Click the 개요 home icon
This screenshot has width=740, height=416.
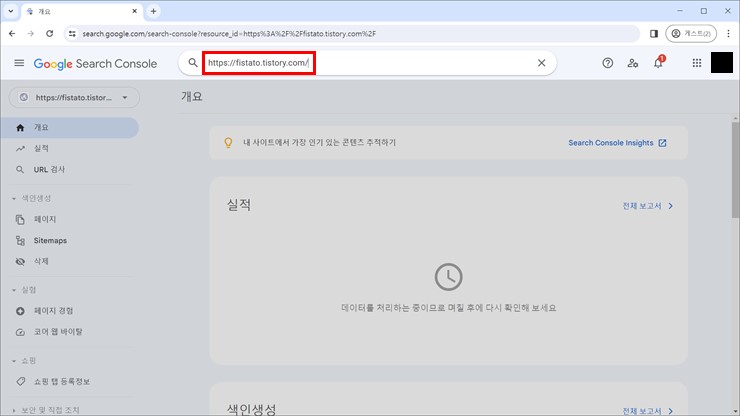pos(20,128)
